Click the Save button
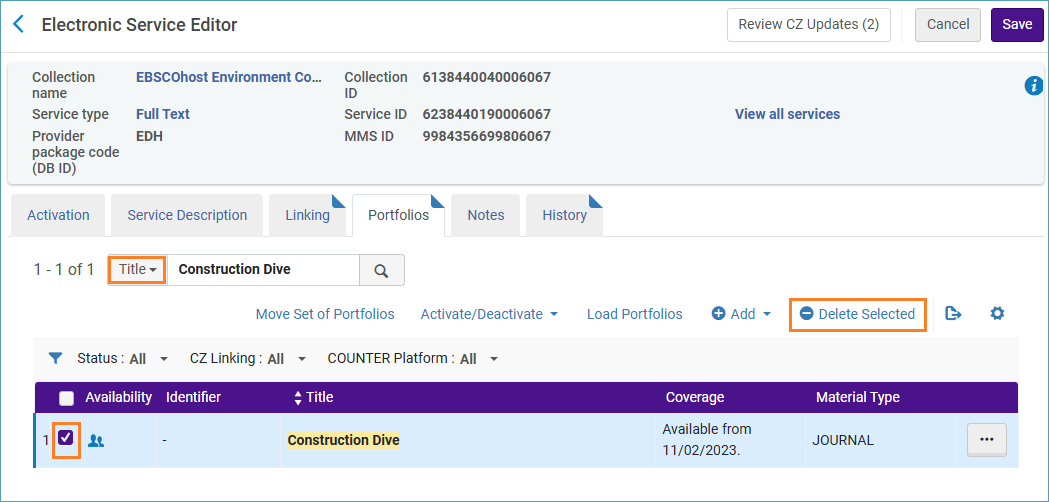1049x502 pixels. coord(1016,24)
